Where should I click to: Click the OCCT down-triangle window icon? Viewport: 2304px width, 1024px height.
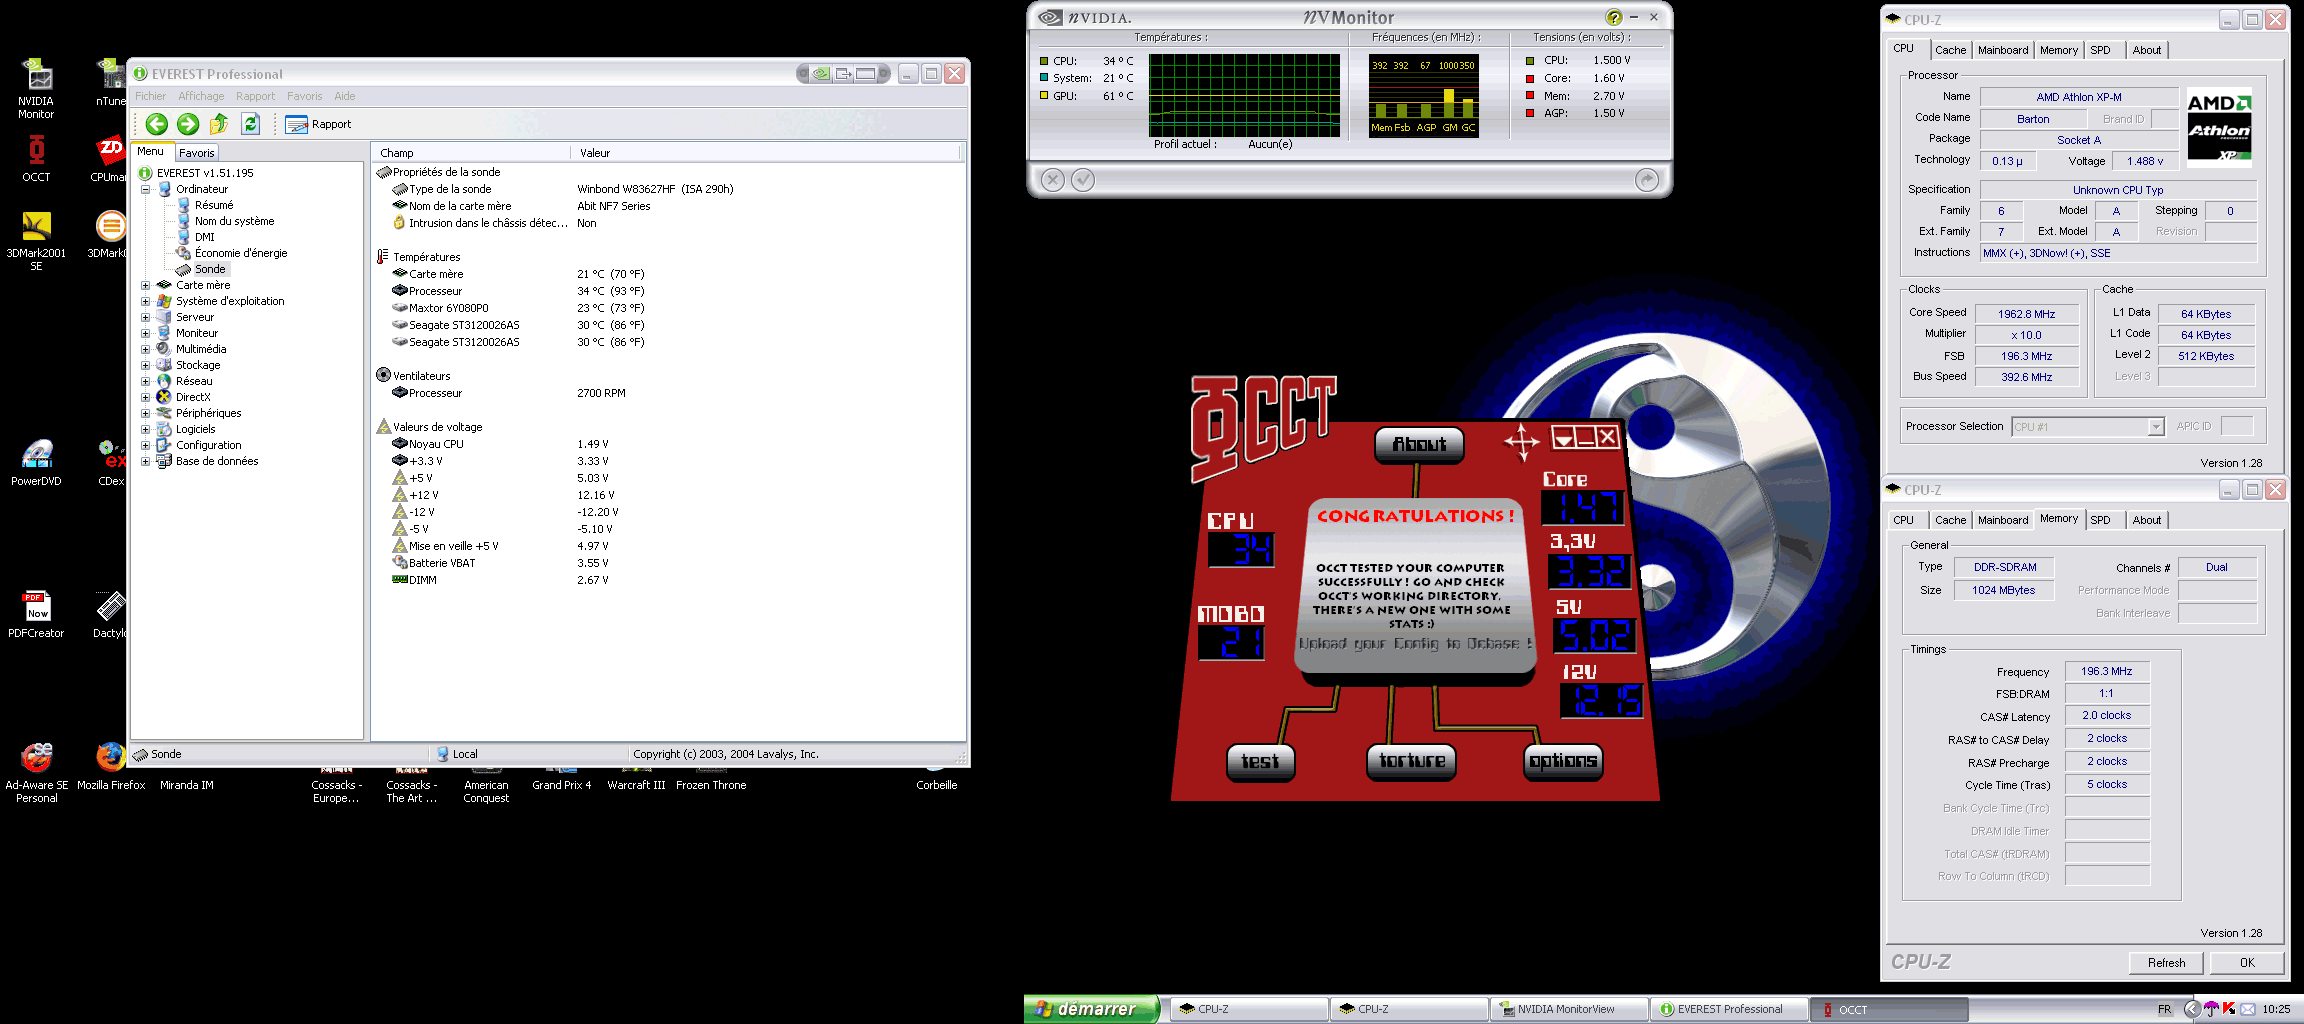1563,437
